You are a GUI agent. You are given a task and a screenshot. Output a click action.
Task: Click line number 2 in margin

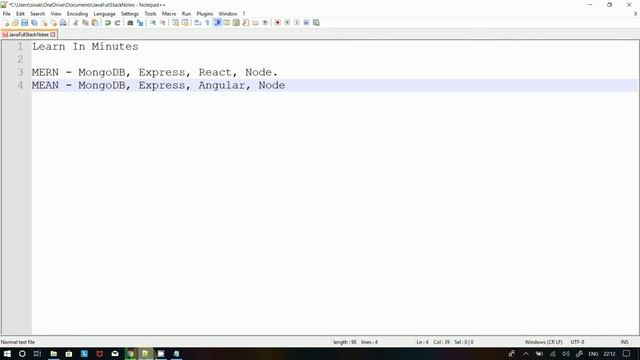tap(20, 60)
